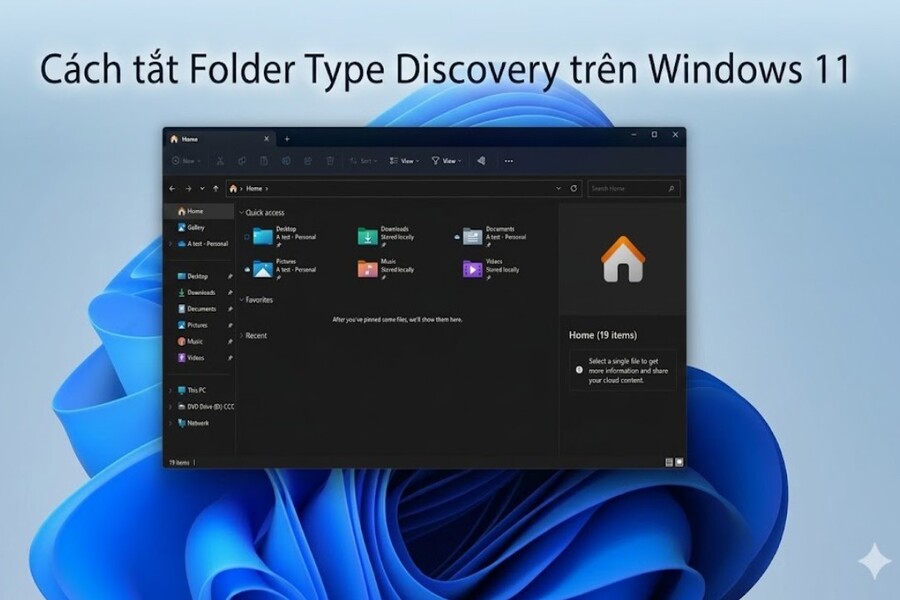This screenshot has height=600, width=900.
Task: Switch to large thumbnails view in status bar
Action: [x=680, y=462]
